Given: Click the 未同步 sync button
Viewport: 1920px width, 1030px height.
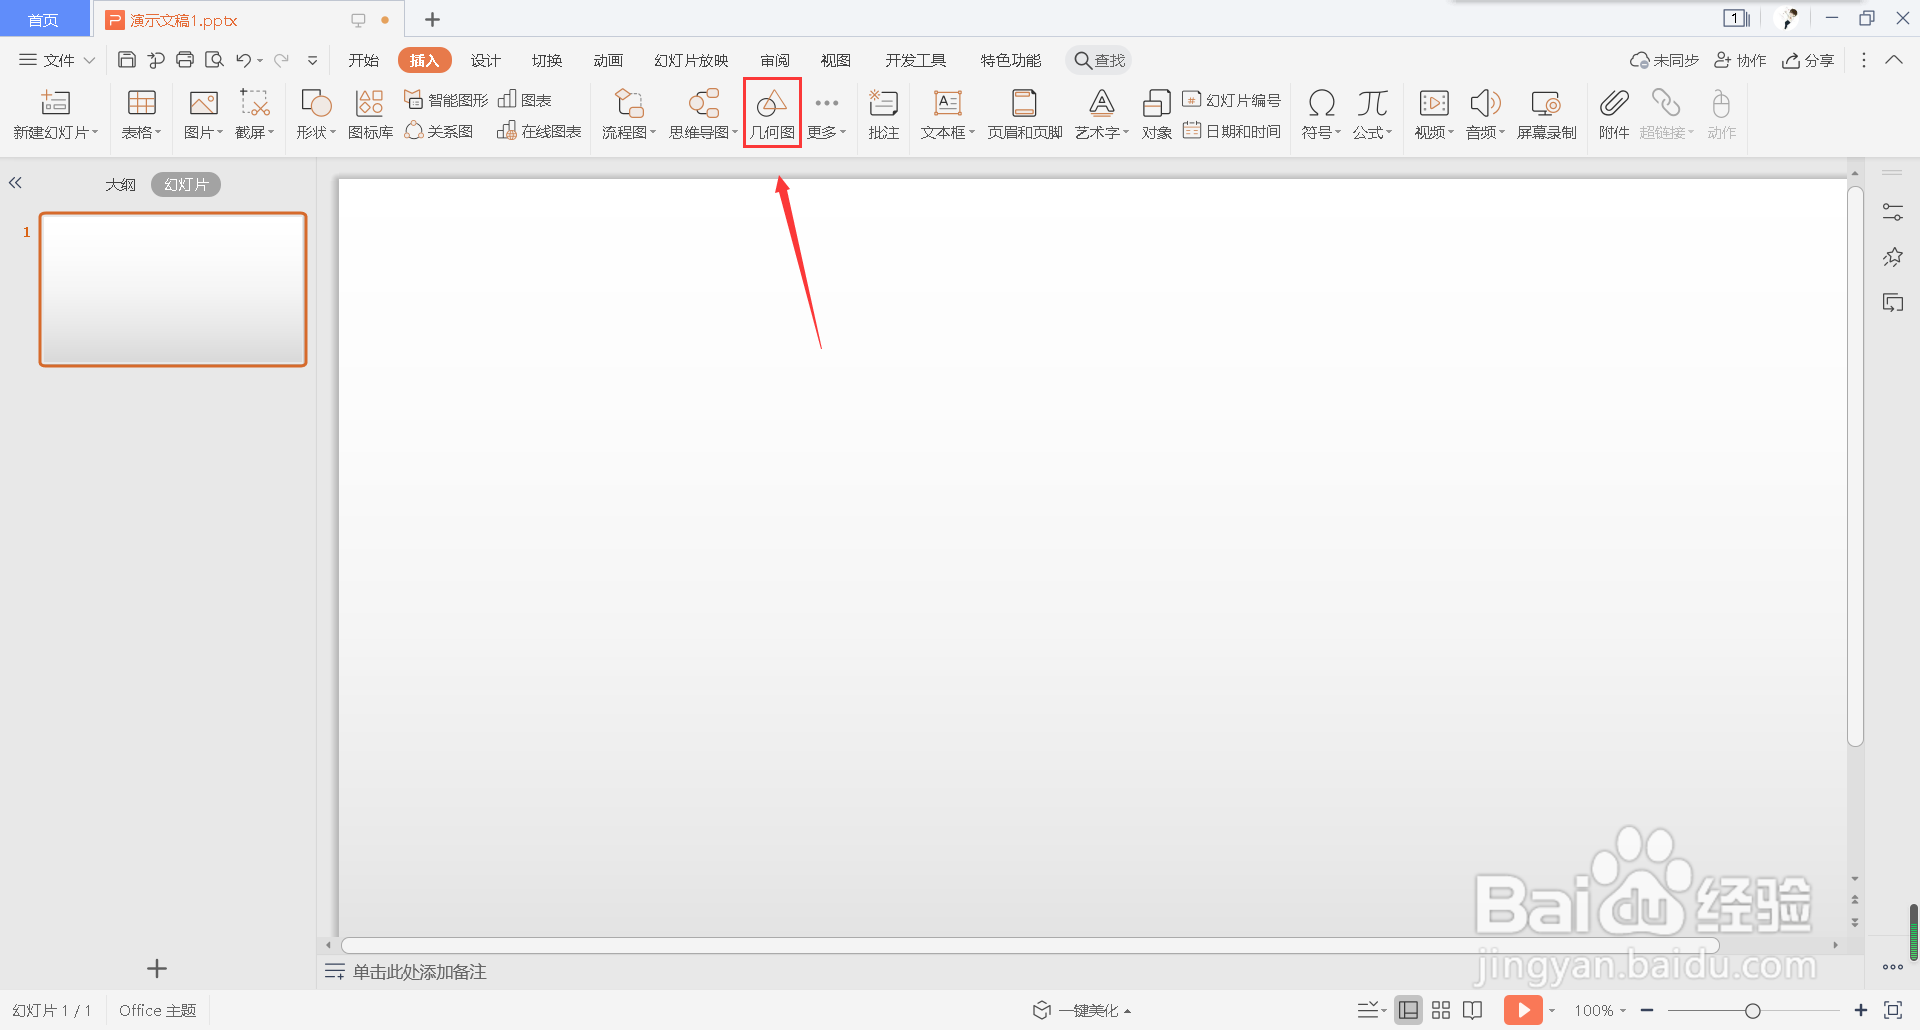Looking at the screenshot, I should (1664, 60).
